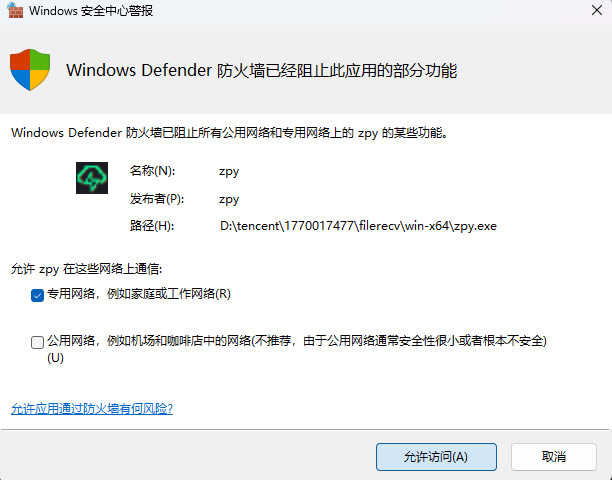Close the Windows security alert dialog
The height and width of the screenshot is (480, 612).
597,10
